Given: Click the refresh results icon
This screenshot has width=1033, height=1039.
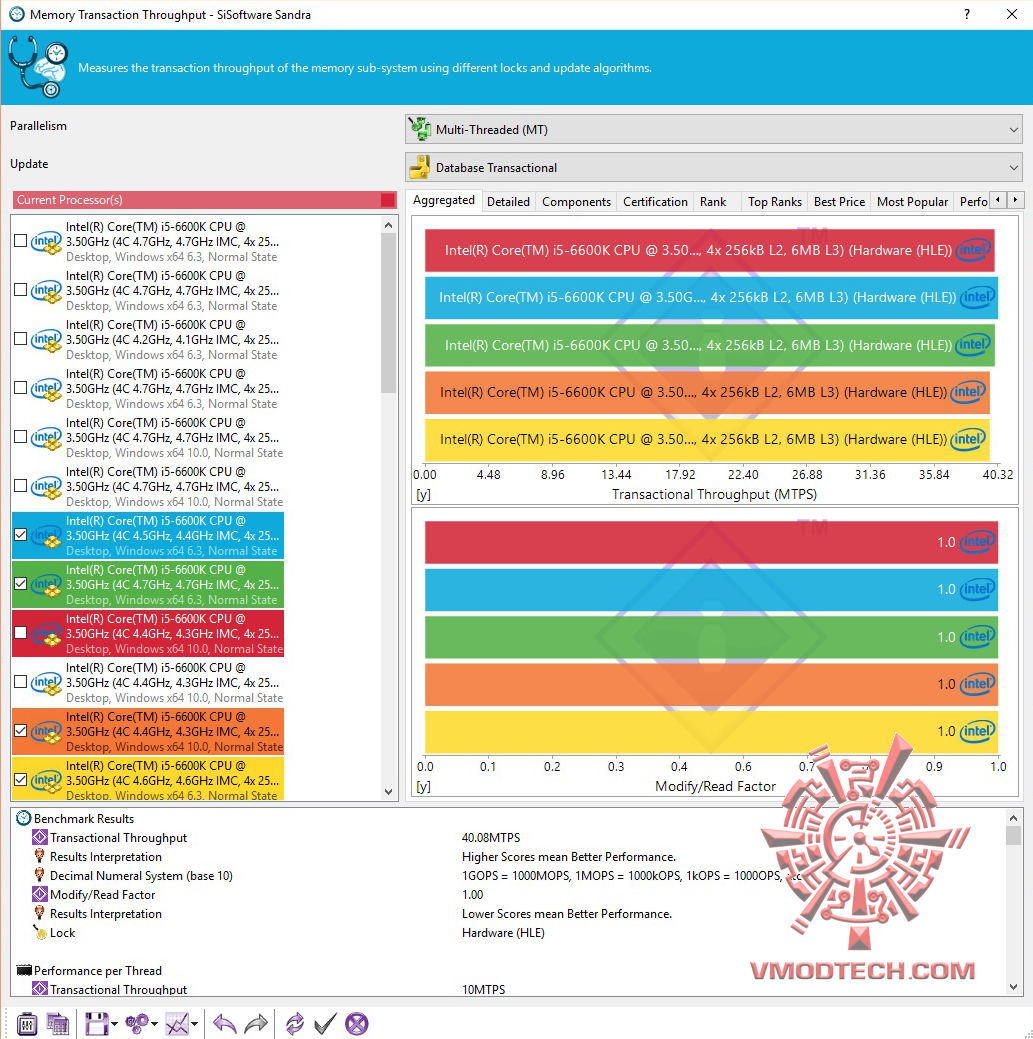Looking at the screenshot, I should [295, 1024].
